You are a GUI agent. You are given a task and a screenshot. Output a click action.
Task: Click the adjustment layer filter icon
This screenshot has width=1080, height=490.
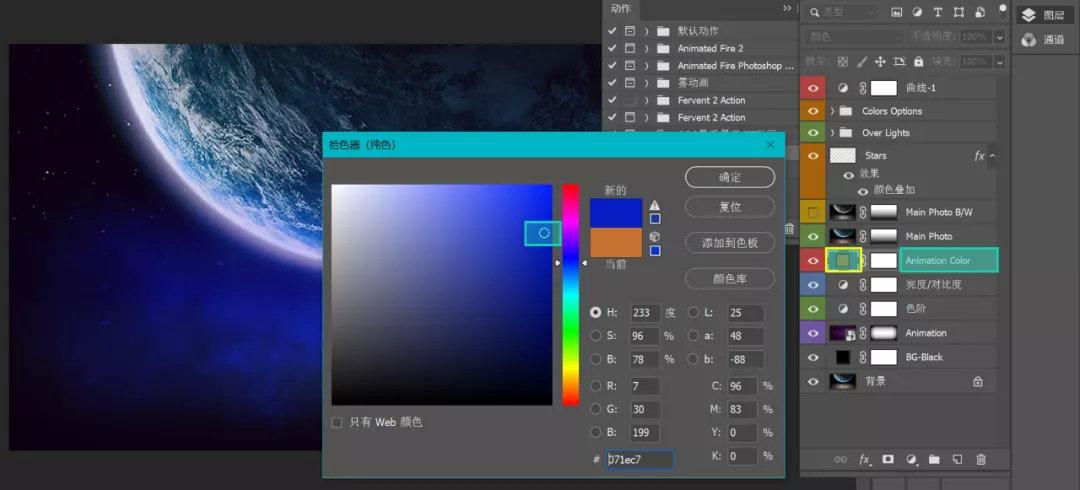(917, 12)
